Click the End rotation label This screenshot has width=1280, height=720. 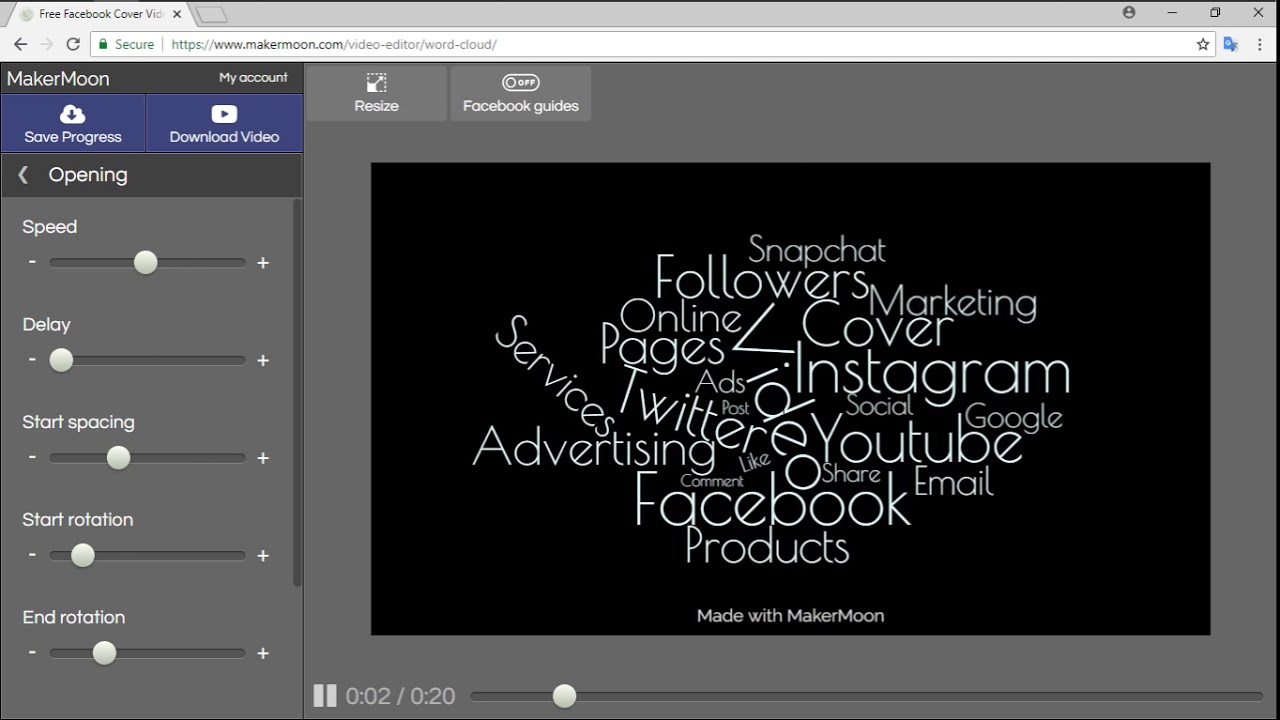click(x=74, y=617)
